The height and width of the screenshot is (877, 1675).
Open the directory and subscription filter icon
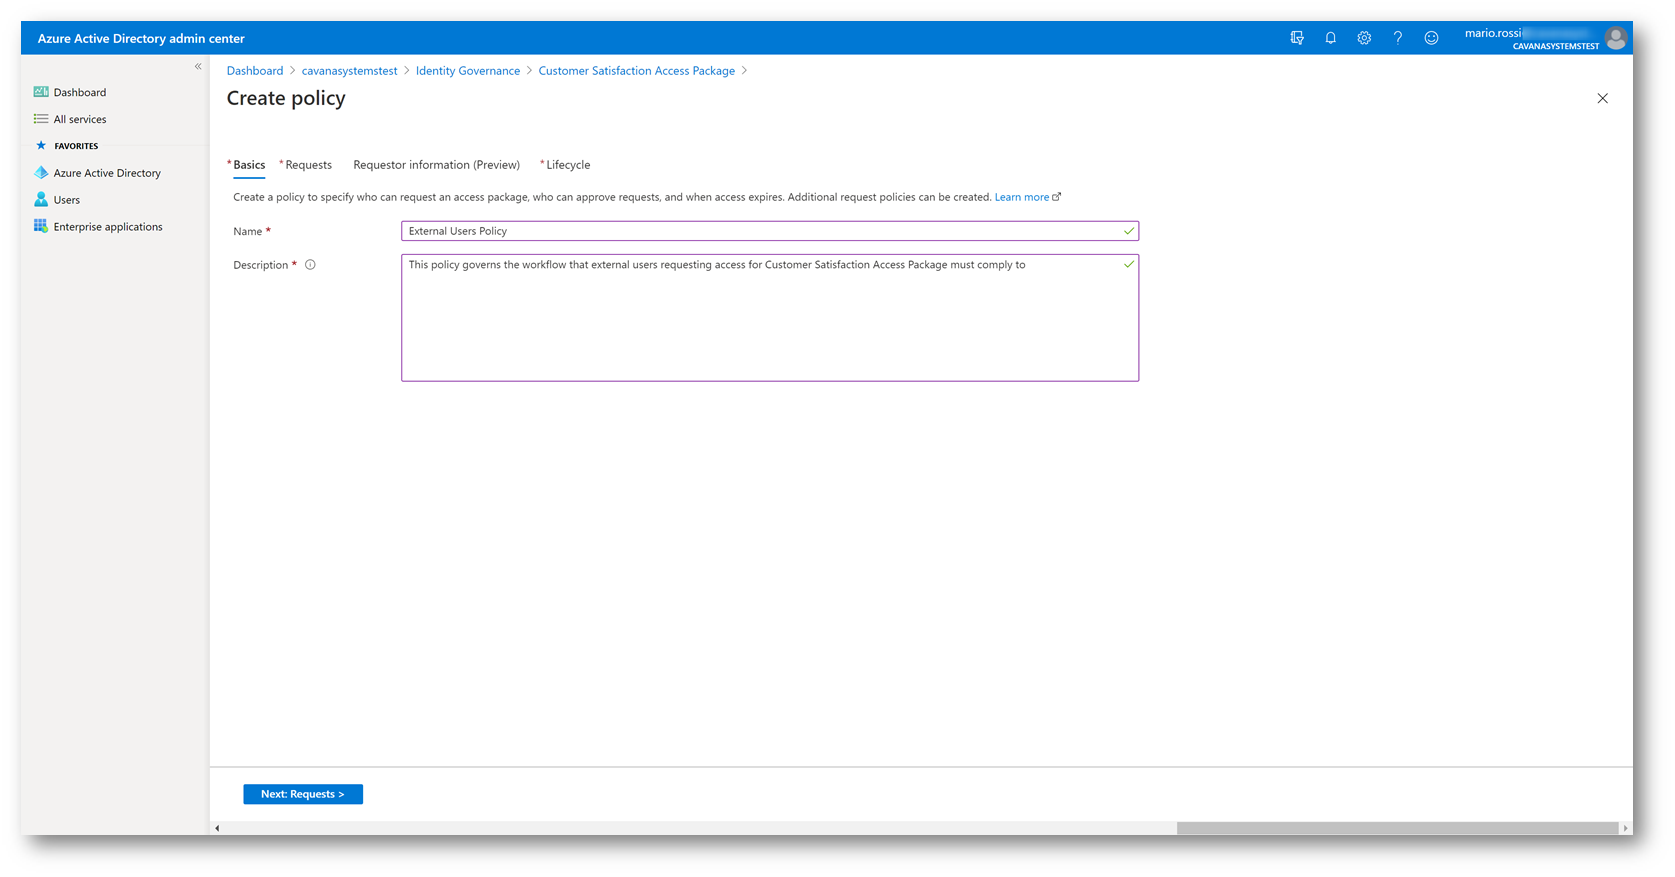click(x=1297, y=38)
